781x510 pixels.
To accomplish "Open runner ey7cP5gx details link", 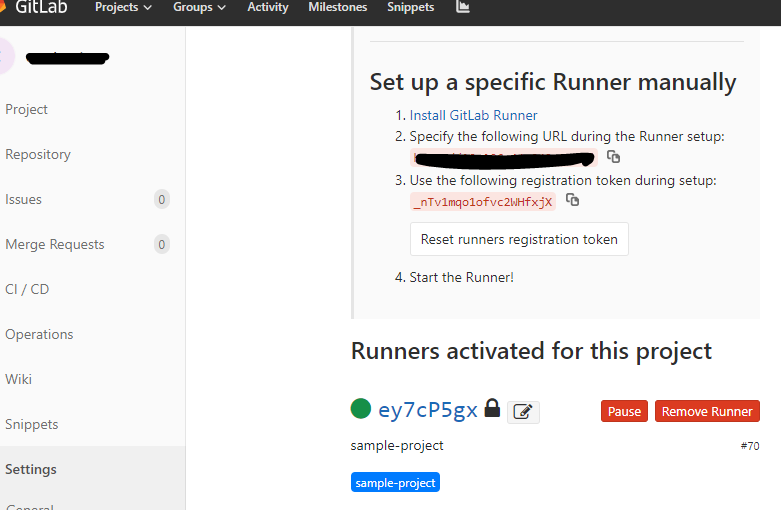I will click(428, 410).
